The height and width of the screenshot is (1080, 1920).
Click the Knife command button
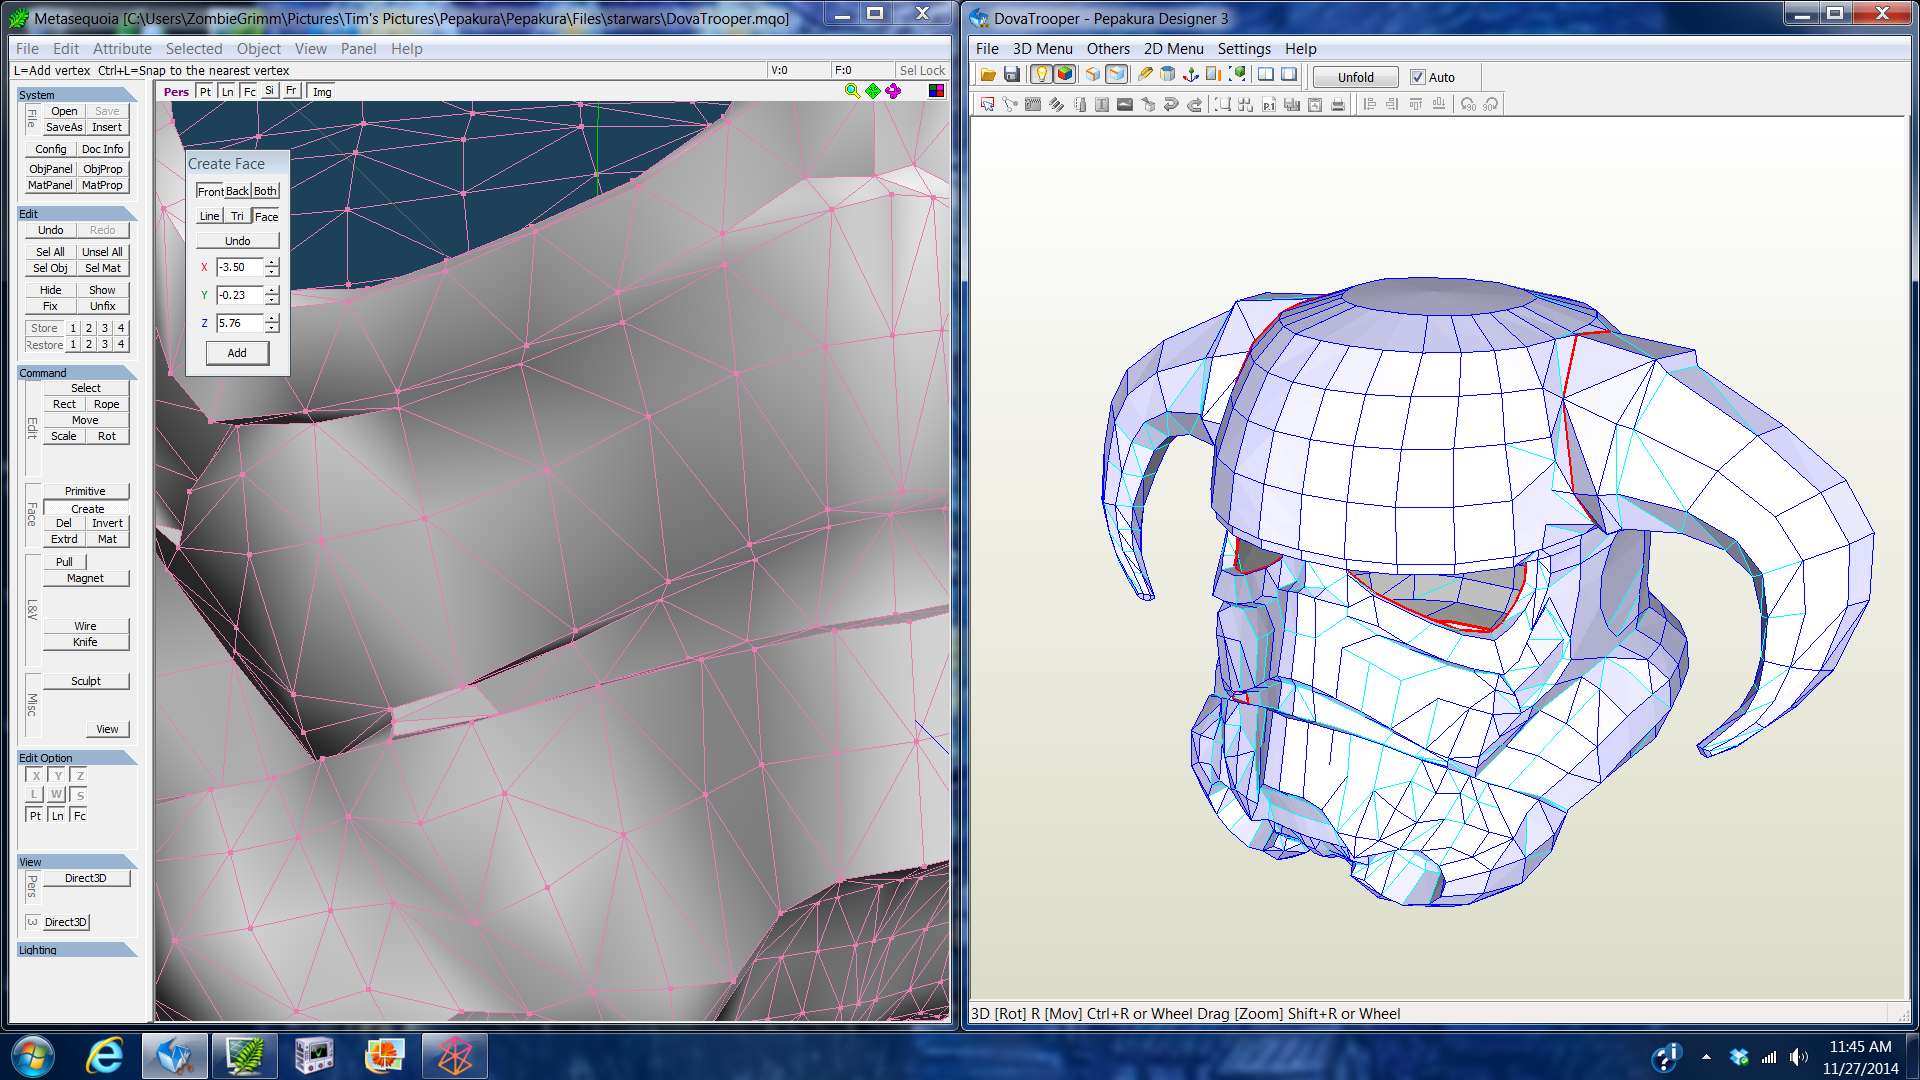pos(85,642)
